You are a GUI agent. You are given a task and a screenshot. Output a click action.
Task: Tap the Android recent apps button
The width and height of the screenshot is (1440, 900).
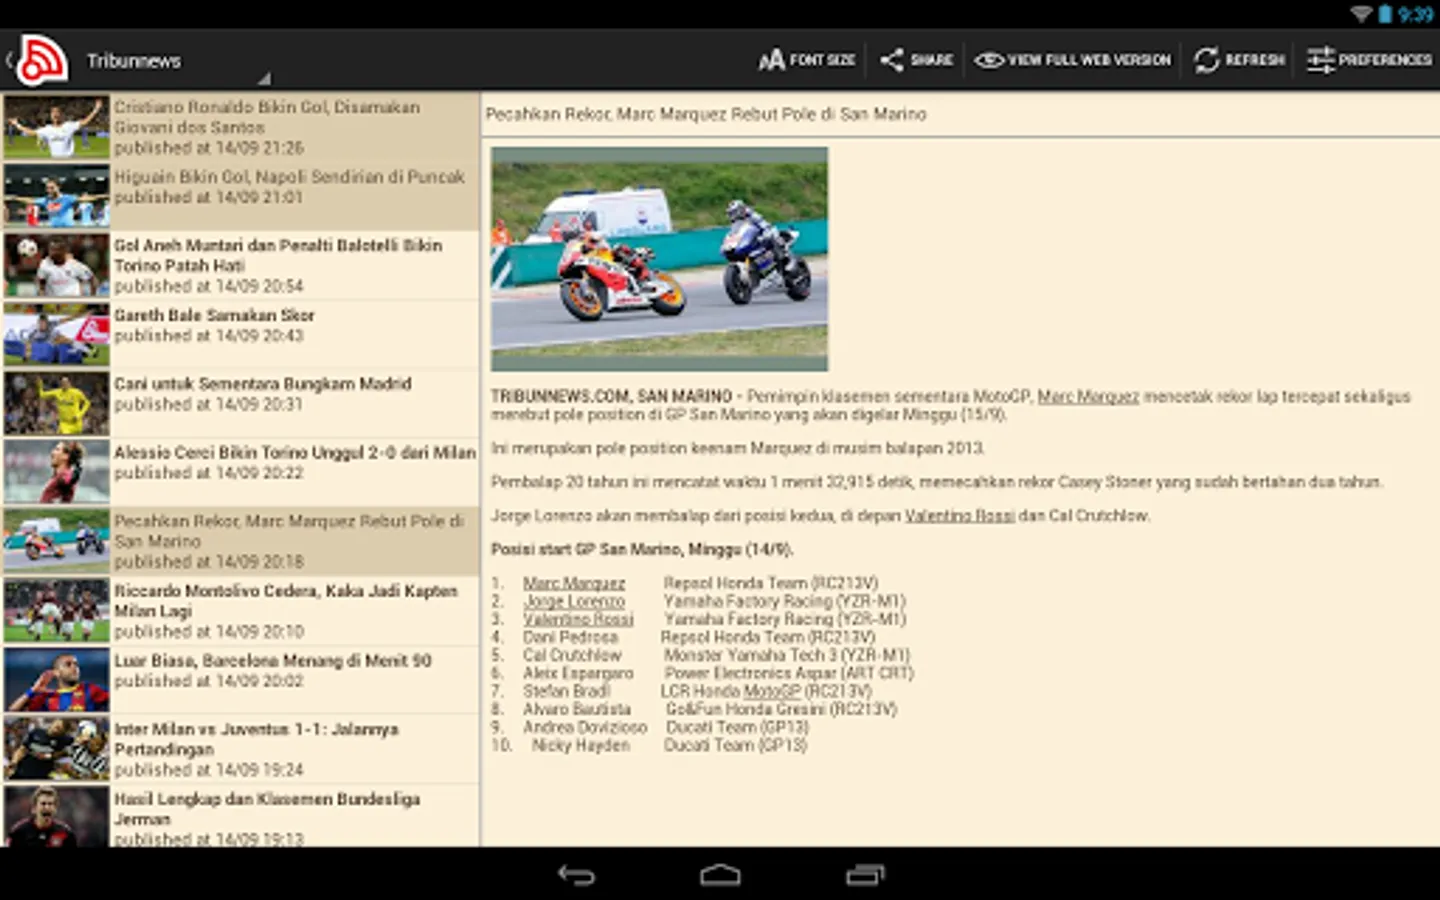(865, 875)
